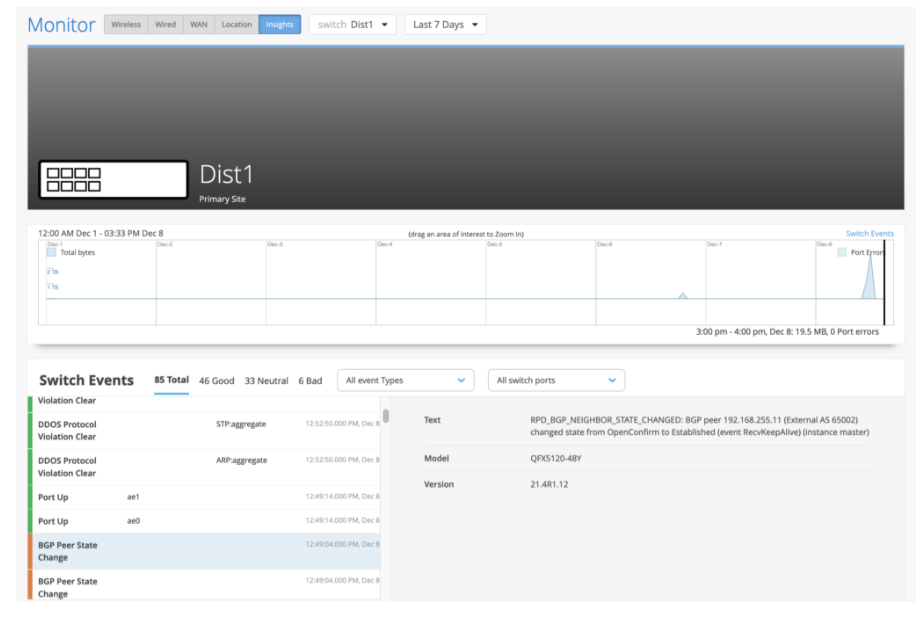
Task: Click the Total bytes legend box
Action: [52, 253]
